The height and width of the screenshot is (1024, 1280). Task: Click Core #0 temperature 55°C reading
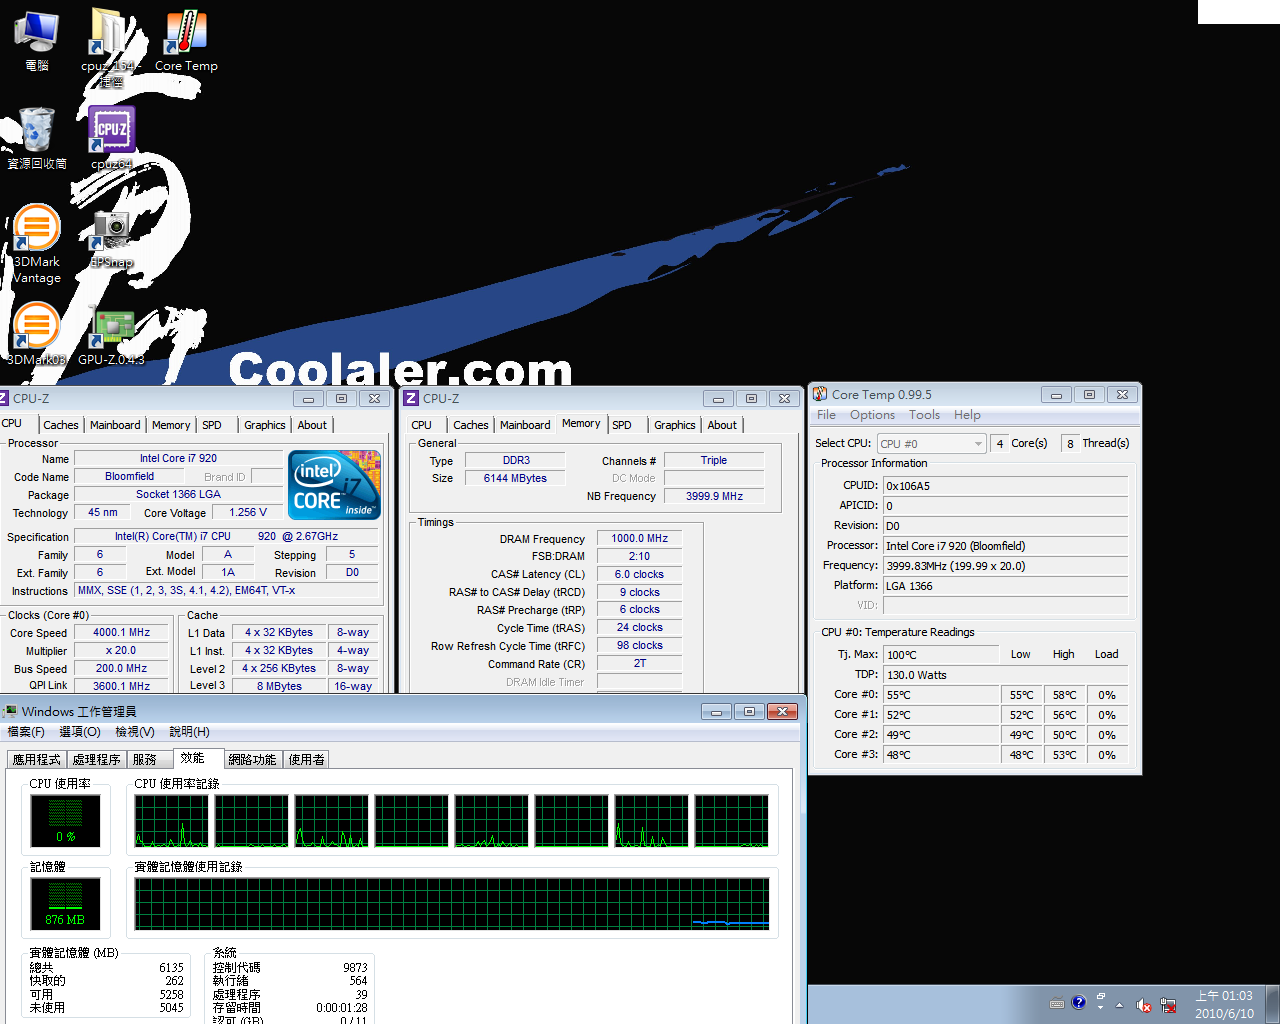[x=941, y=695]
